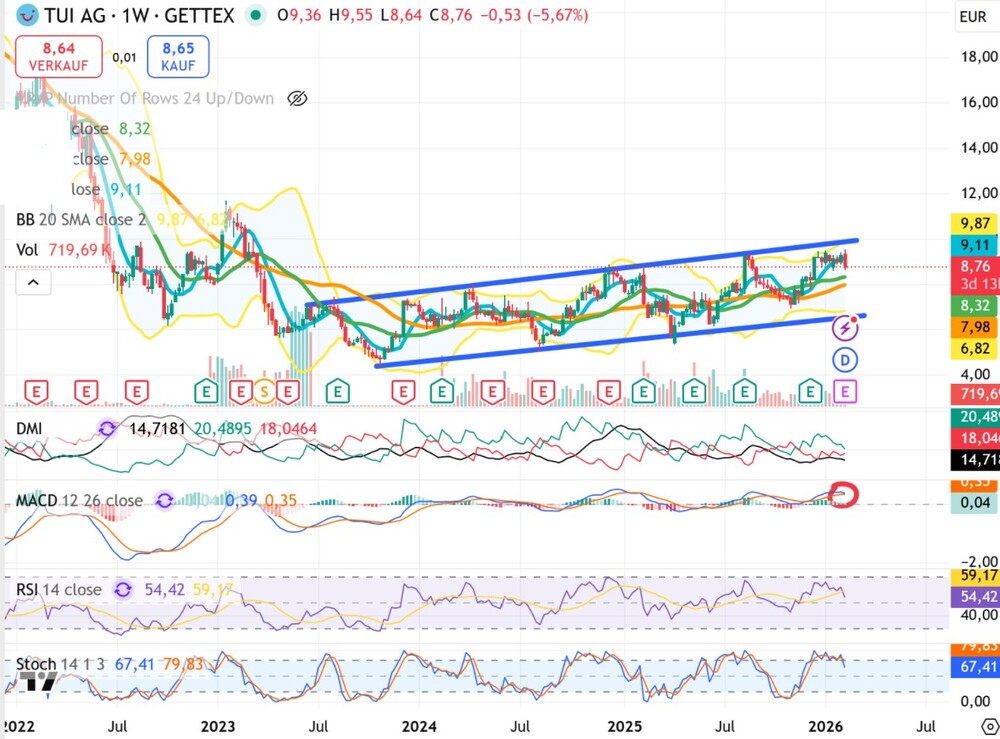Click the purple E upcoming earnings marker
1000x739 pixels.
(846, 391)
